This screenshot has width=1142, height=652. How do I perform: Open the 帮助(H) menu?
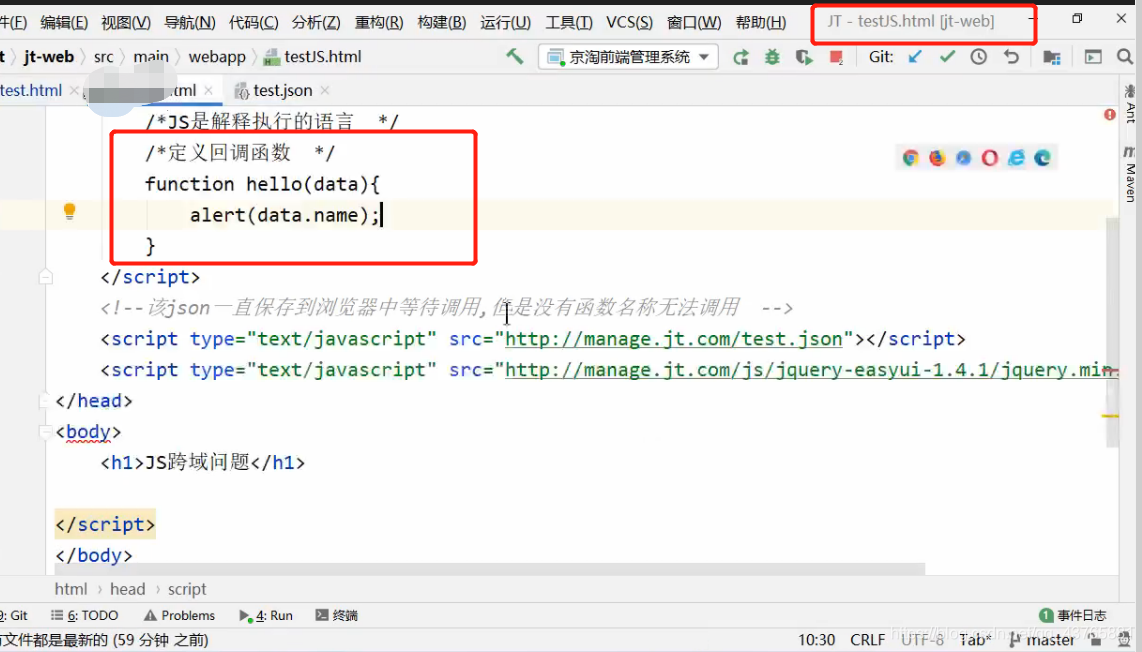click(760, 23)
